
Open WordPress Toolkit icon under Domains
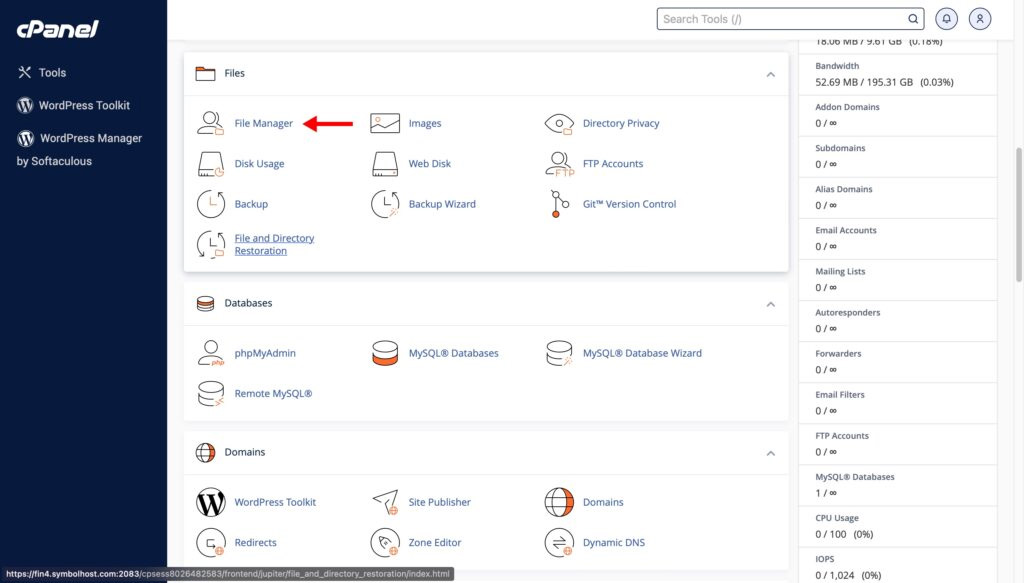click(210, 502)
